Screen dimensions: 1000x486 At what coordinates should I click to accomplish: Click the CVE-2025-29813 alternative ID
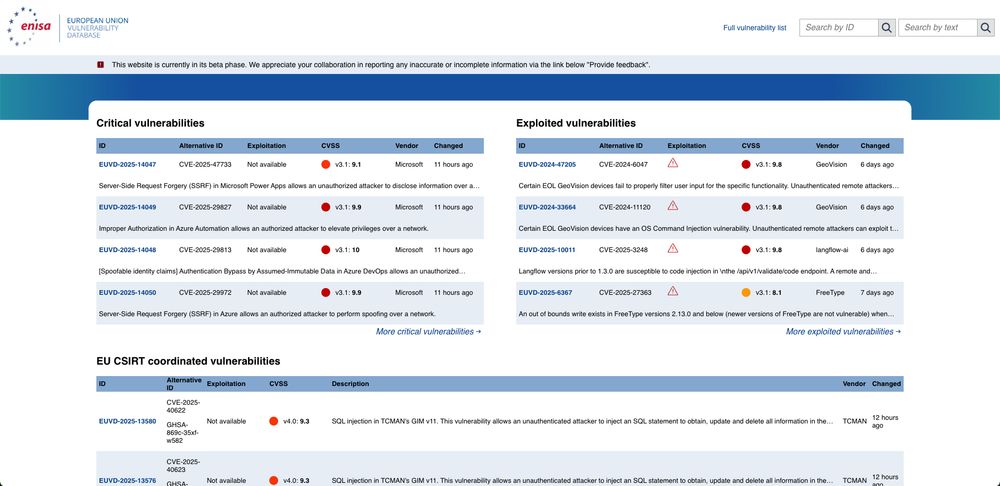coord(205,250)
